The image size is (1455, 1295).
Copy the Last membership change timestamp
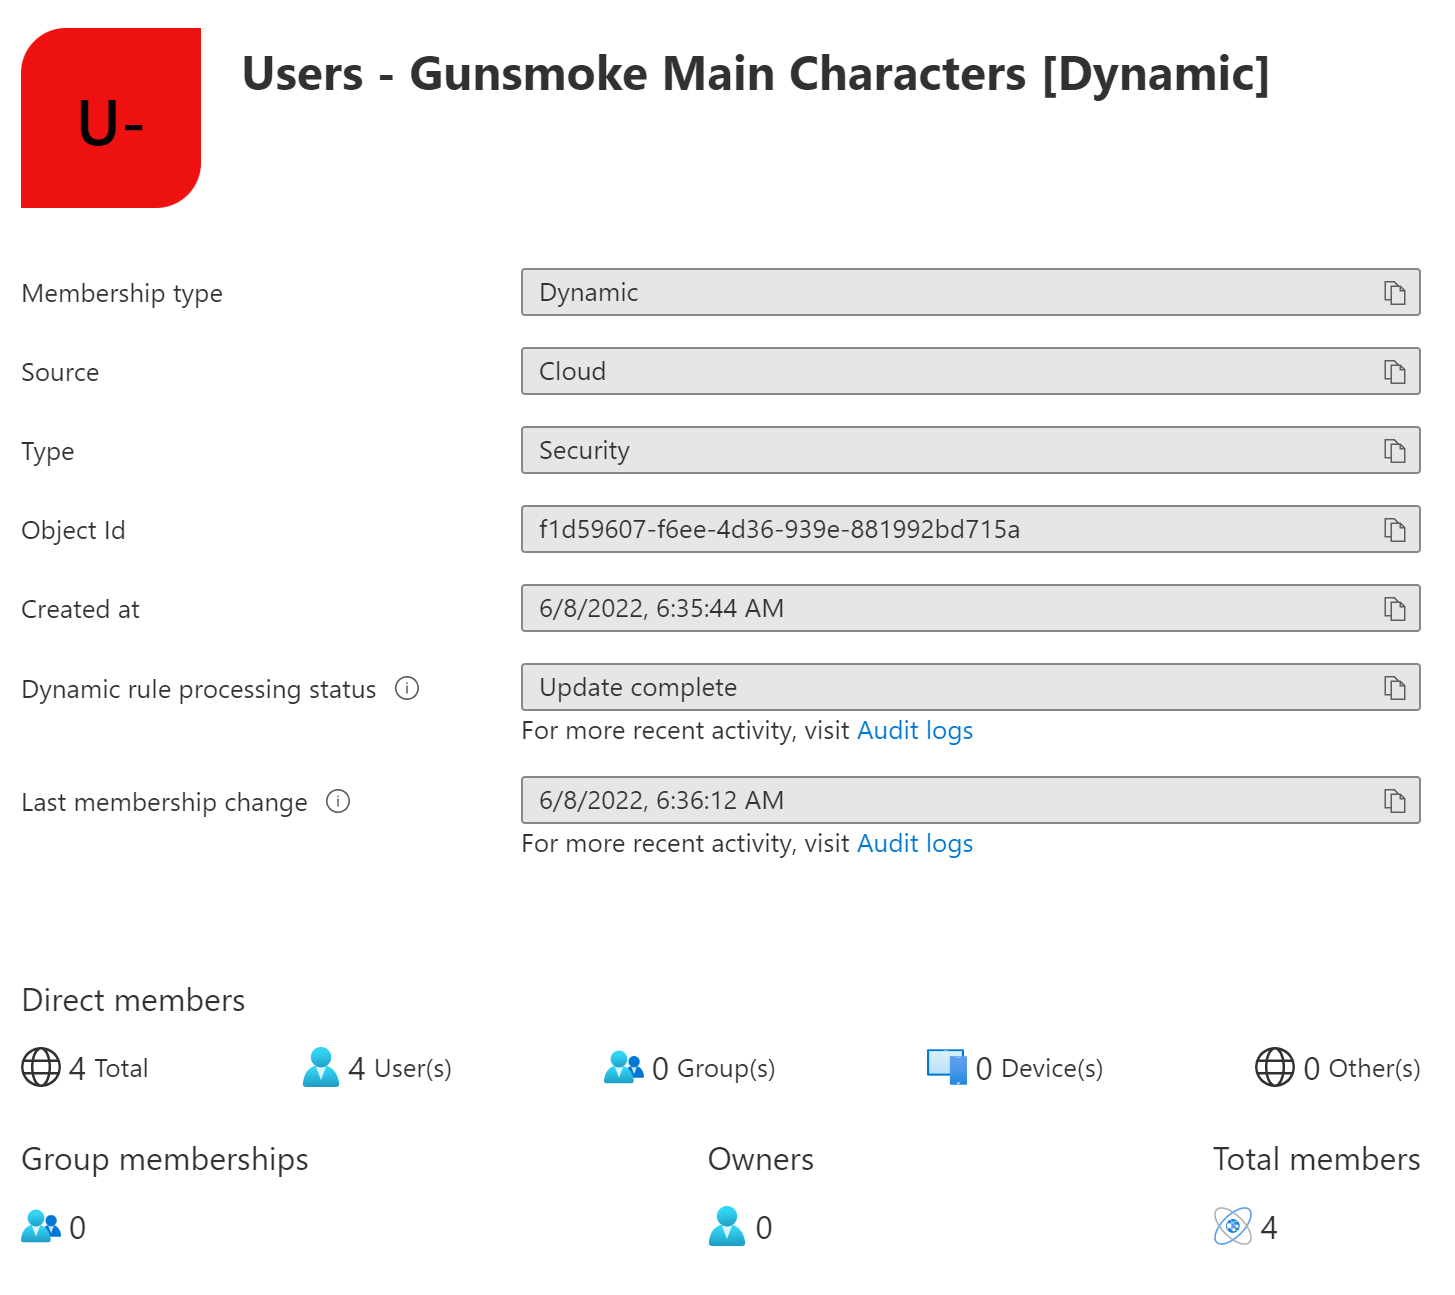click(x=1395, y=800)
